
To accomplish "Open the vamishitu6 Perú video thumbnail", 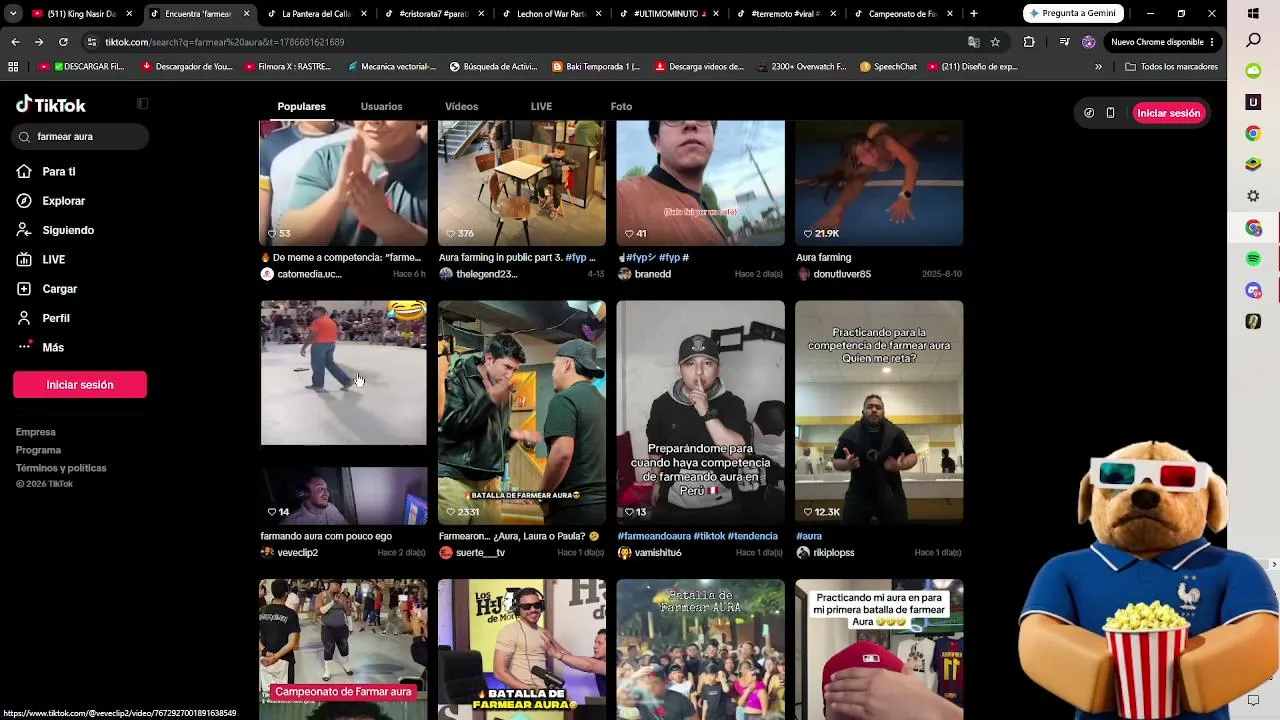I will (x=700, y=412).
